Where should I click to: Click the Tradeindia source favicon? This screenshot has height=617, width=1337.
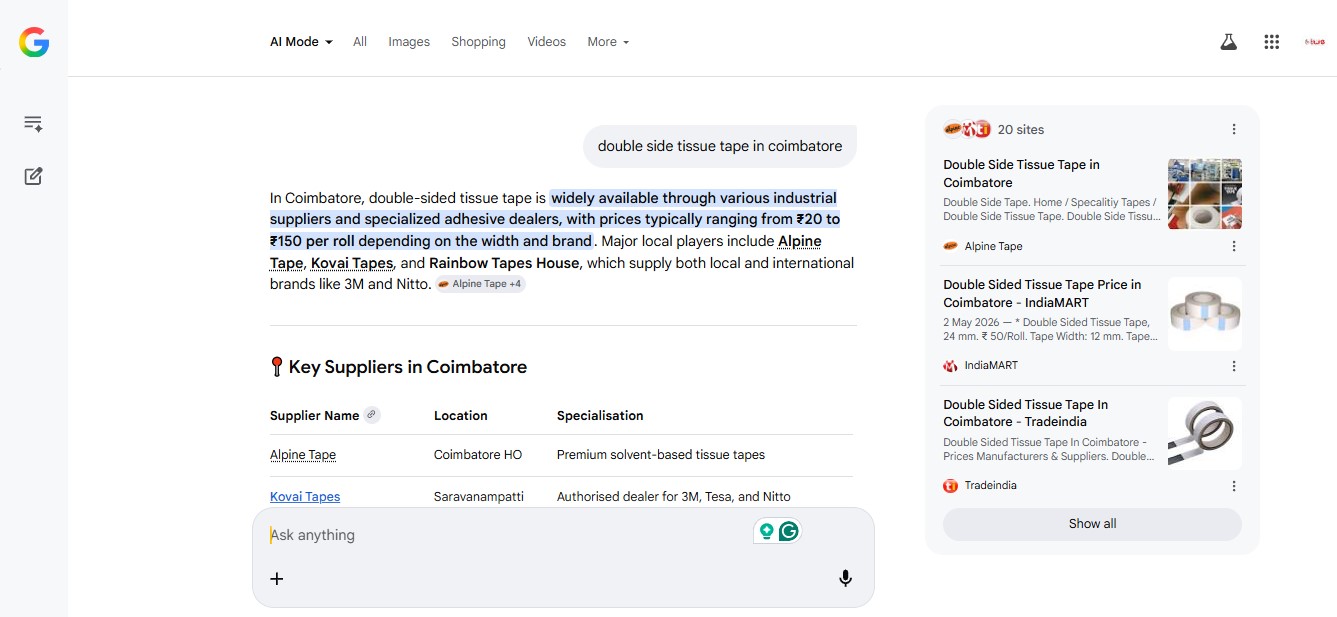950,486
